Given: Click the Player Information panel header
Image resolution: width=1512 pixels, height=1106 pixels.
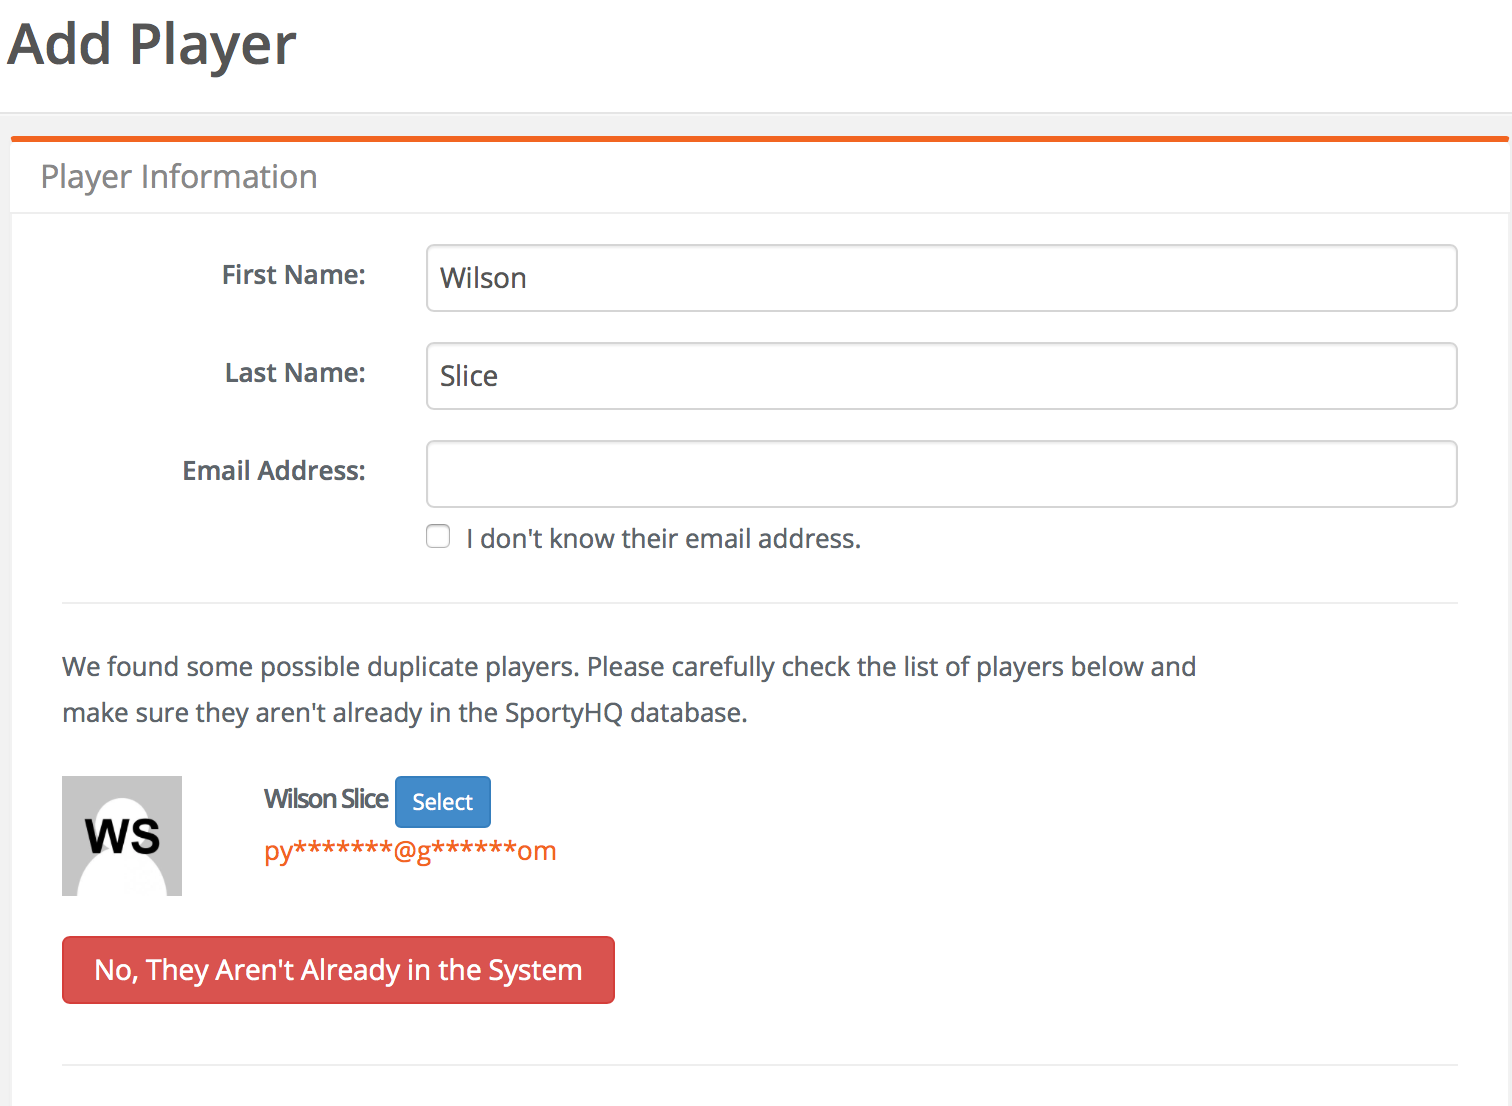Looking at the screenshot, I should tap(179, 177).
